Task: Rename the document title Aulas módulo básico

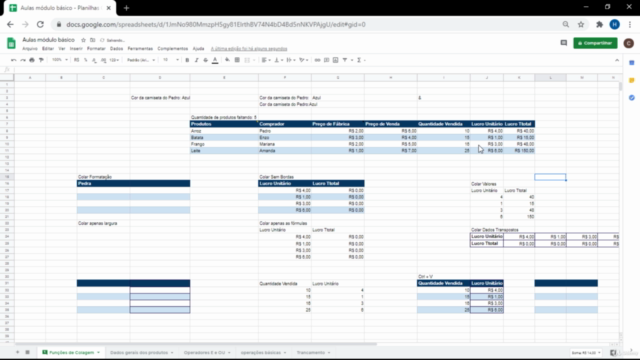Action: click(x=49, y=40)
